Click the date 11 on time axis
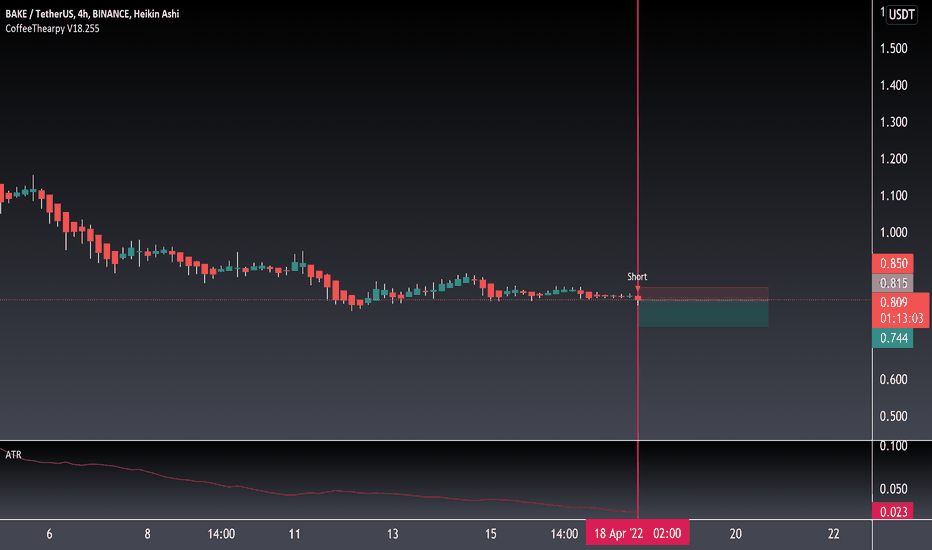The height and width of the screenshot is (550, 932). tap(294, 534)
